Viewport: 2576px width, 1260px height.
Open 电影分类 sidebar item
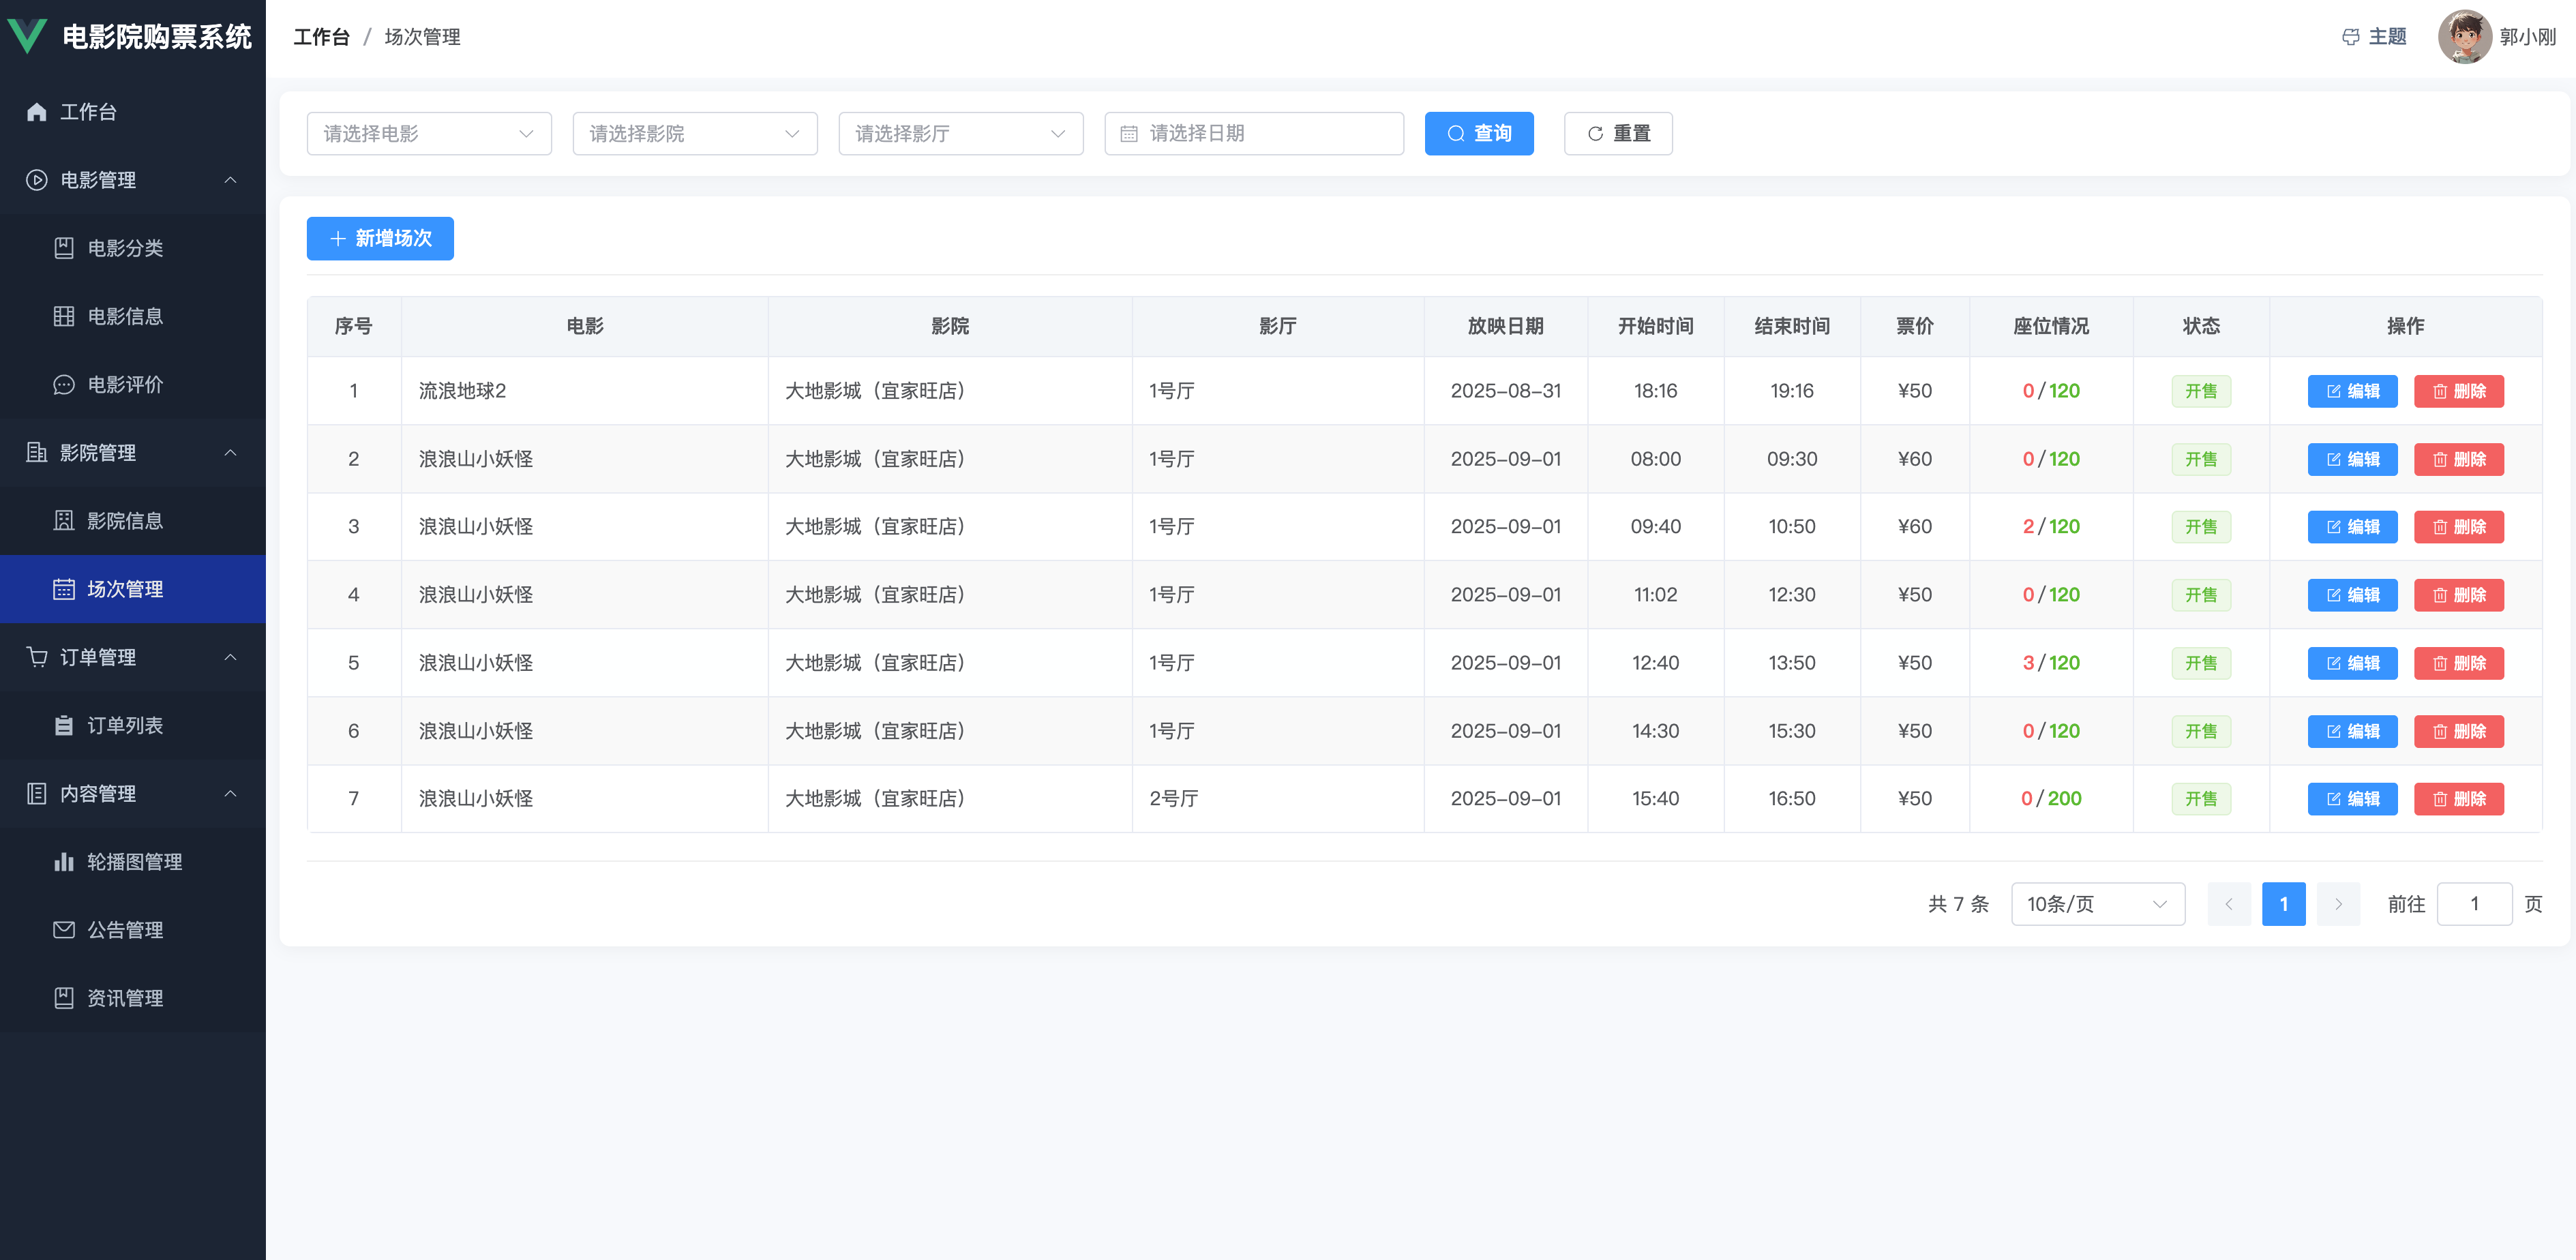[x=125, y=248]
